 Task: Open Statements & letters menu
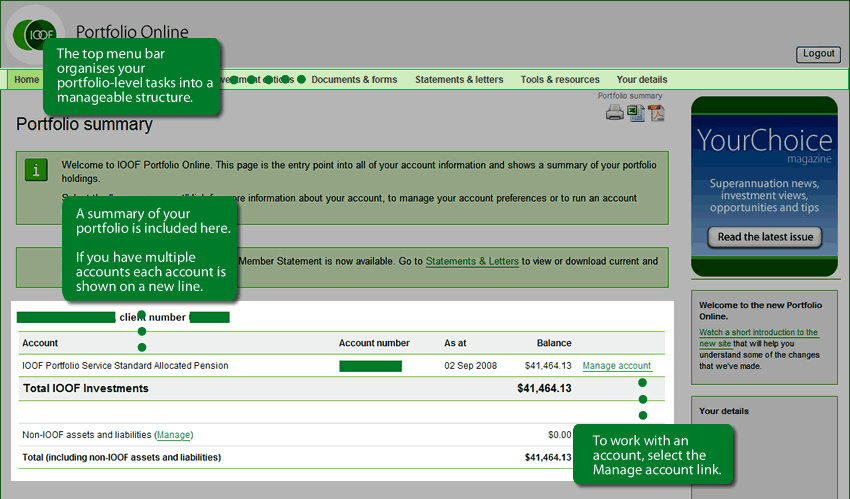click(459, 80)
